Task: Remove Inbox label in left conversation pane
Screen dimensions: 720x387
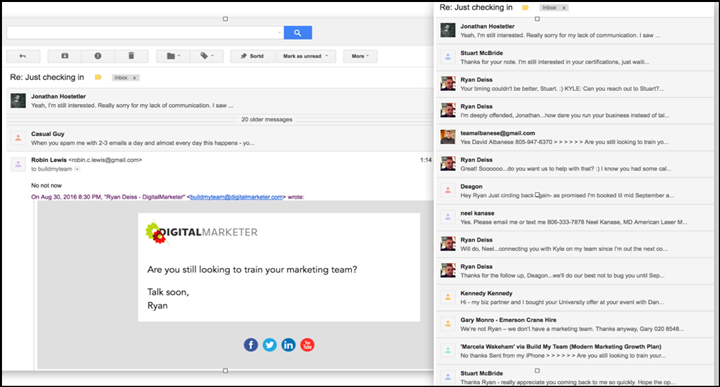Action: 135,78
